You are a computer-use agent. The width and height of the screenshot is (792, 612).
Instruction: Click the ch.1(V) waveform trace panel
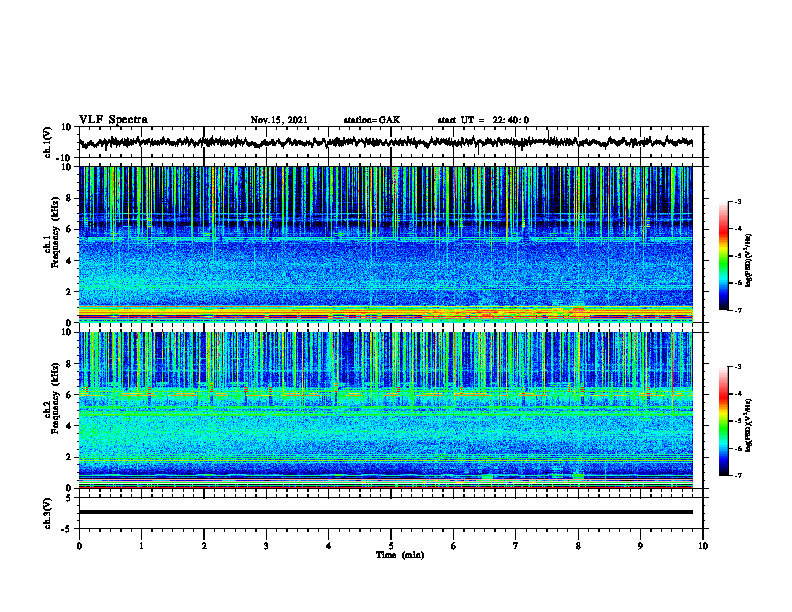pyautogui.click(x=390, y=142)
